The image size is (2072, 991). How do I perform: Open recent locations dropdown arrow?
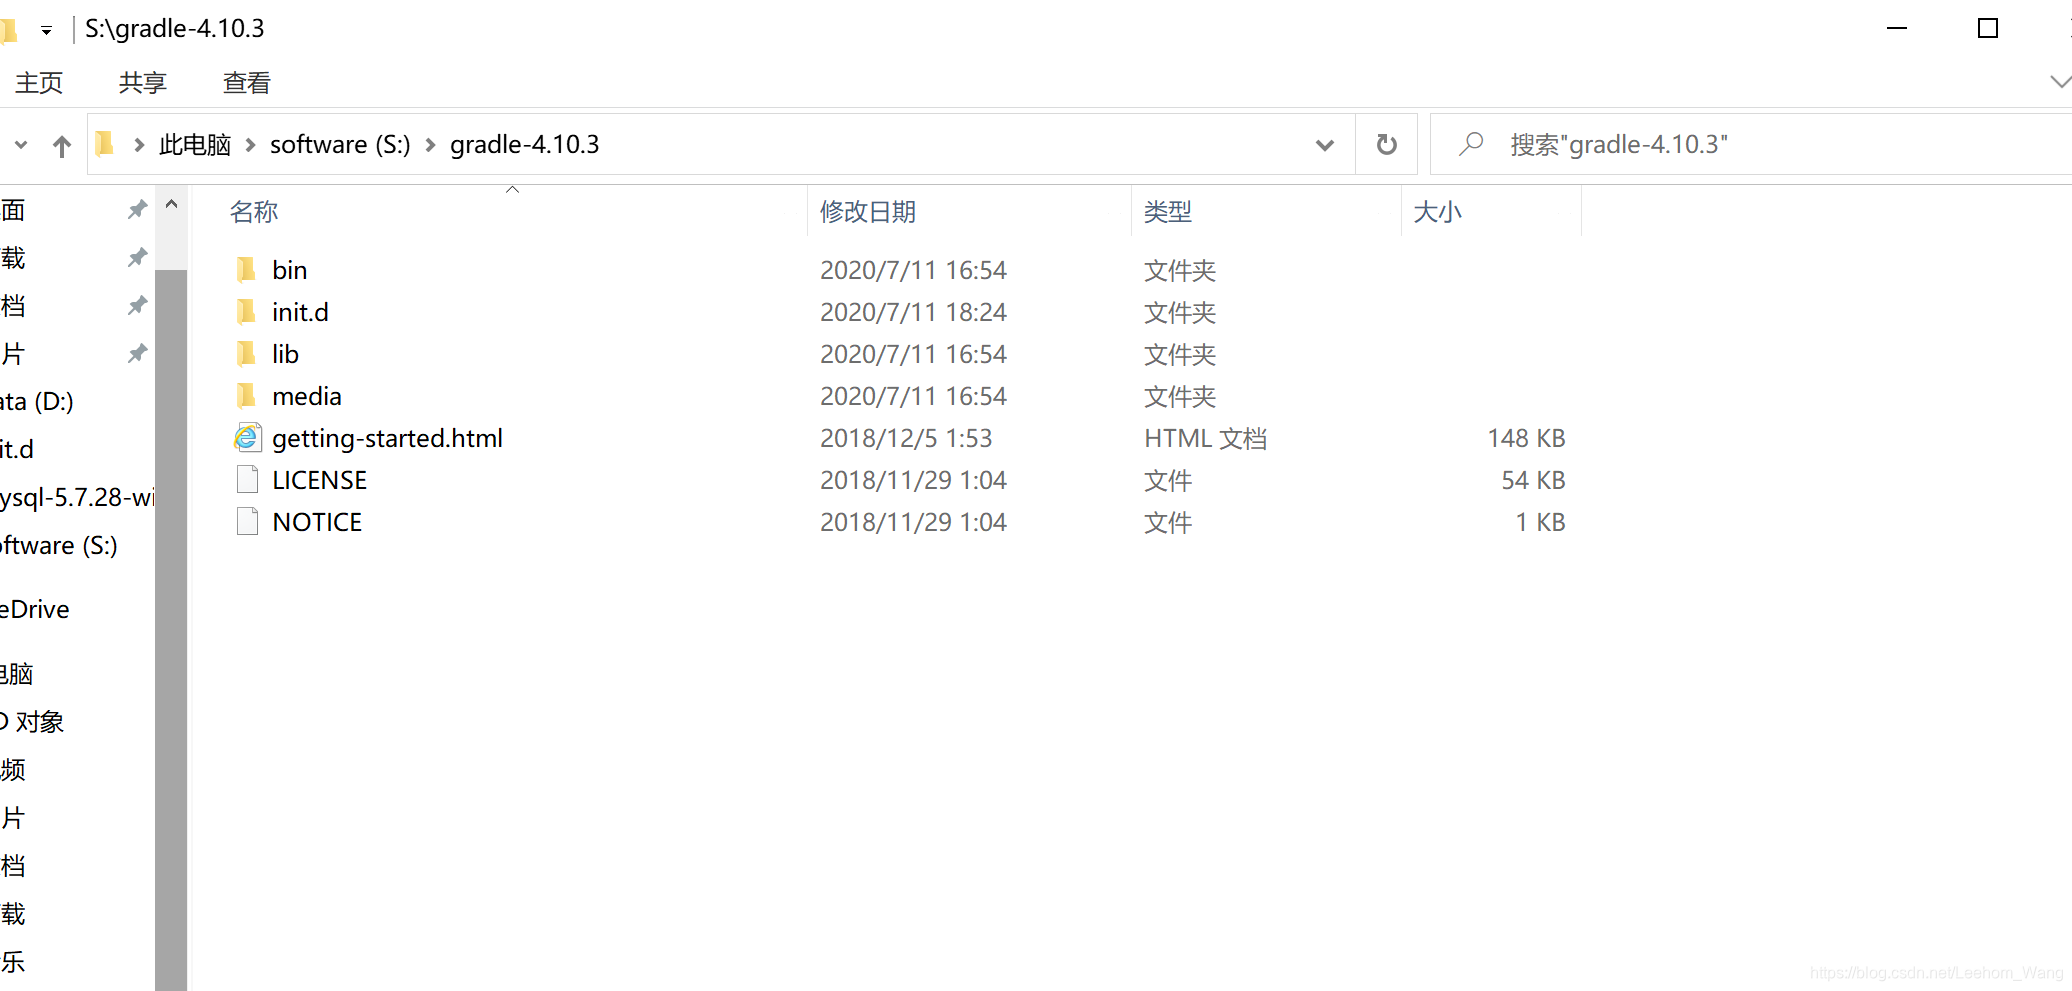(x=21, y=145)
